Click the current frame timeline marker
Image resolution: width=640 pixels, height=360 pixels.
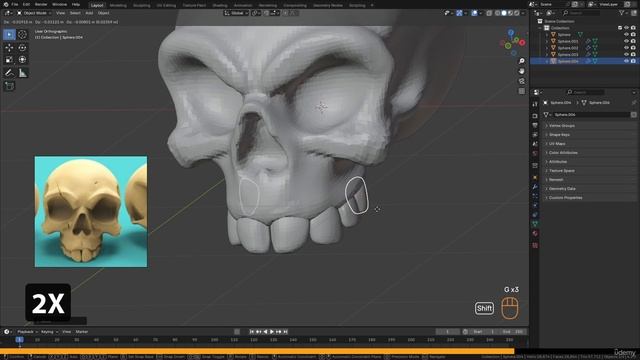coord(19,340)
